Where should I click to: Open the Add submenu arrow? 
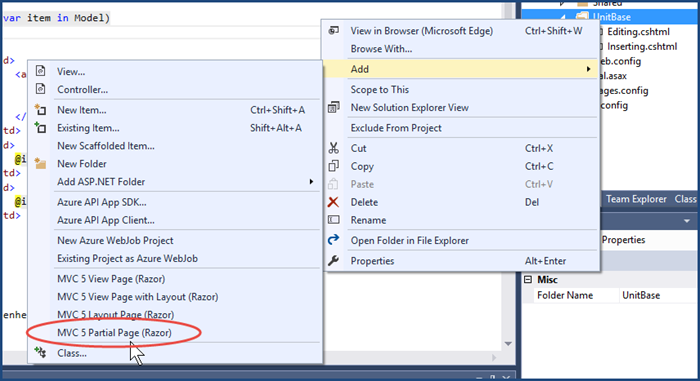point(588,69)
